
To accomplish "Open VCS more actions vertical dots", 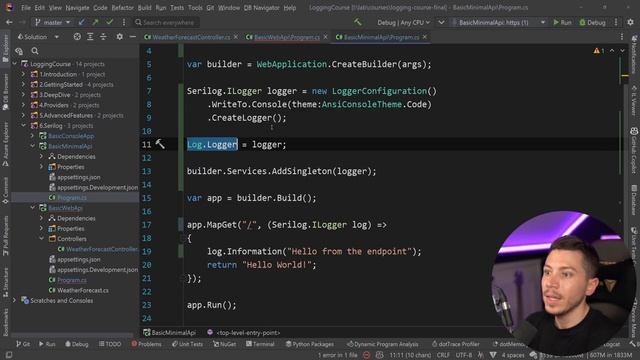I will pyautogui.click(x=124, y=22).
